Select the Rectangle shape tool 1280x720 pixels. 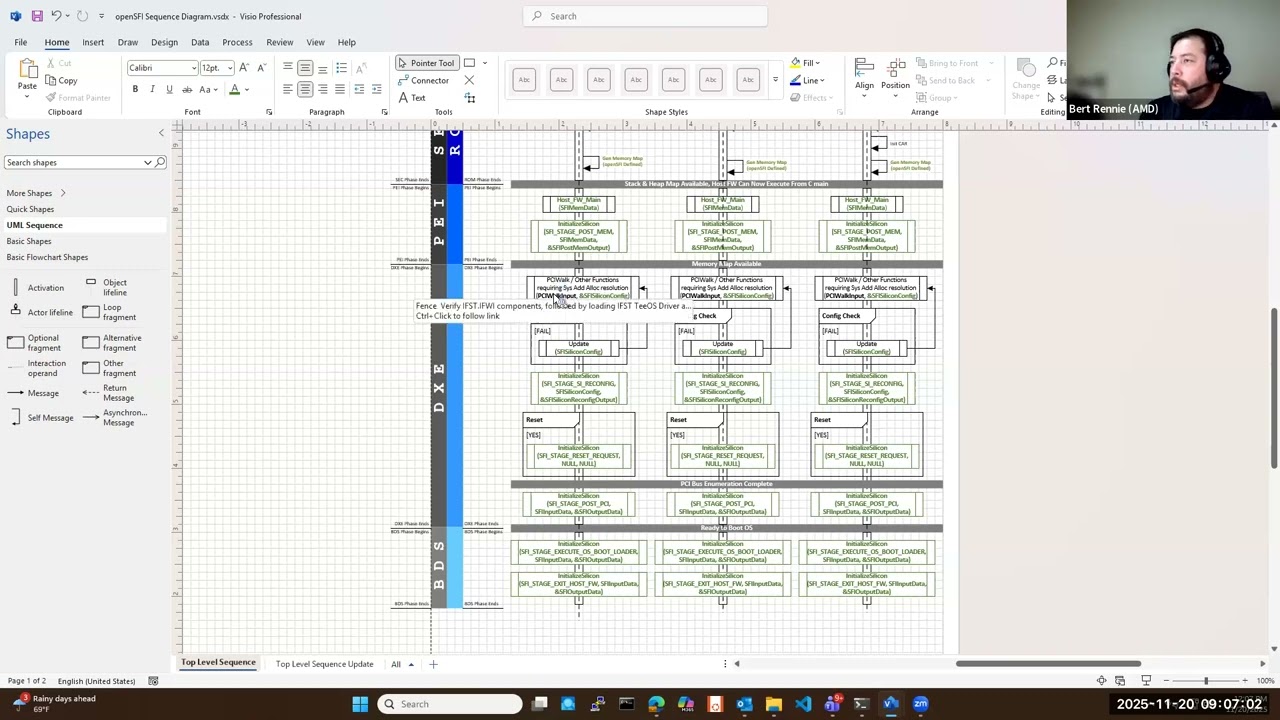[x=469, y=63]
